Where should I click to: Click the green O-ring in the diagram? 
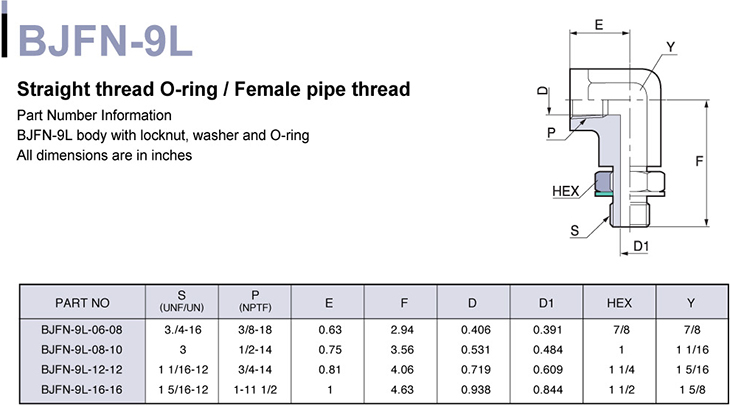pyautogui.click(x=604, y=195)
